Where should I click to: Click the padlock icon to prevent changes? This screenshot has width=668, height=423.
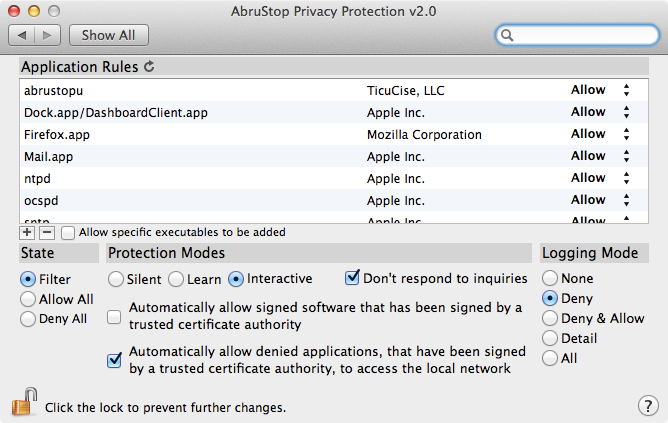(24, 402)
